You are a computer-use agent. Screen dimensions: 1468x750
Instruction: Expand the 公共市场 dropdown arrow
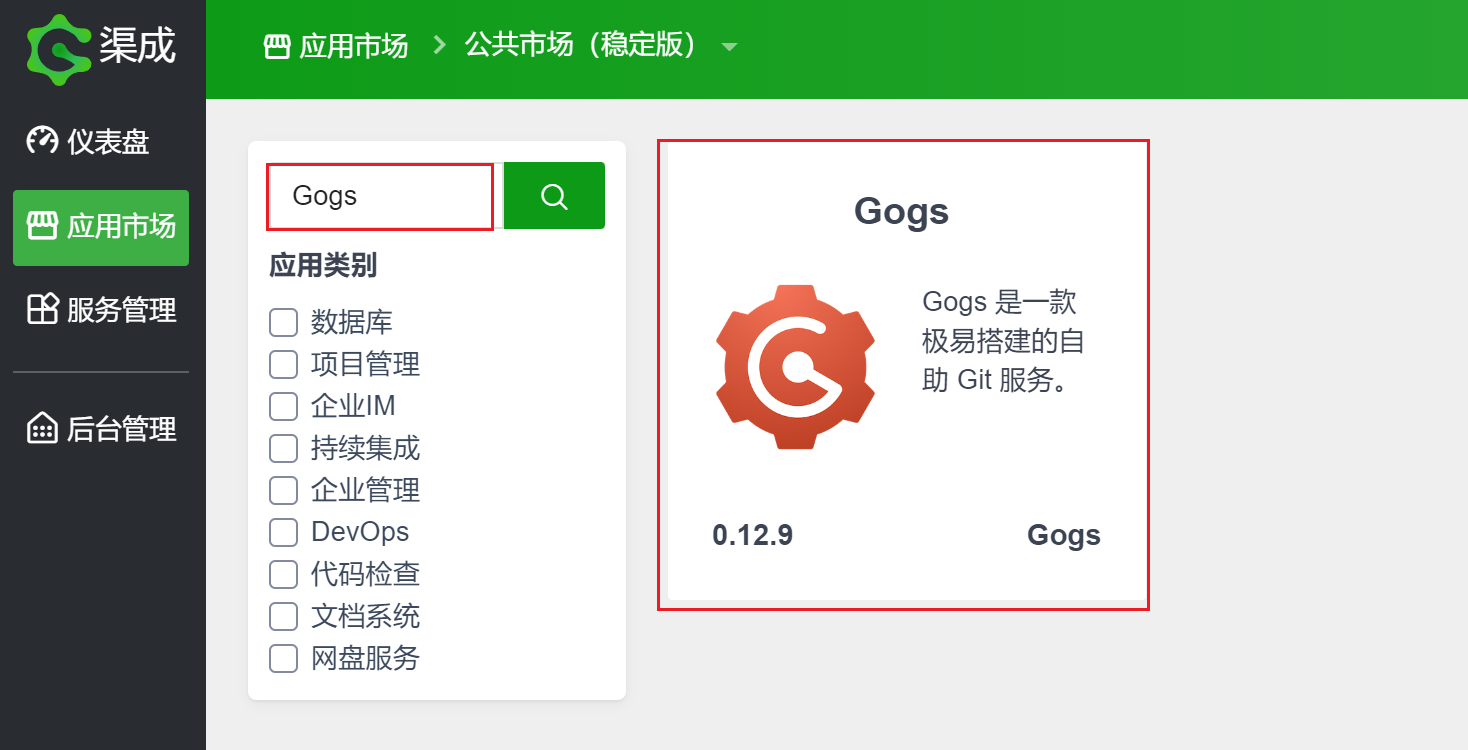coord(729,47)
